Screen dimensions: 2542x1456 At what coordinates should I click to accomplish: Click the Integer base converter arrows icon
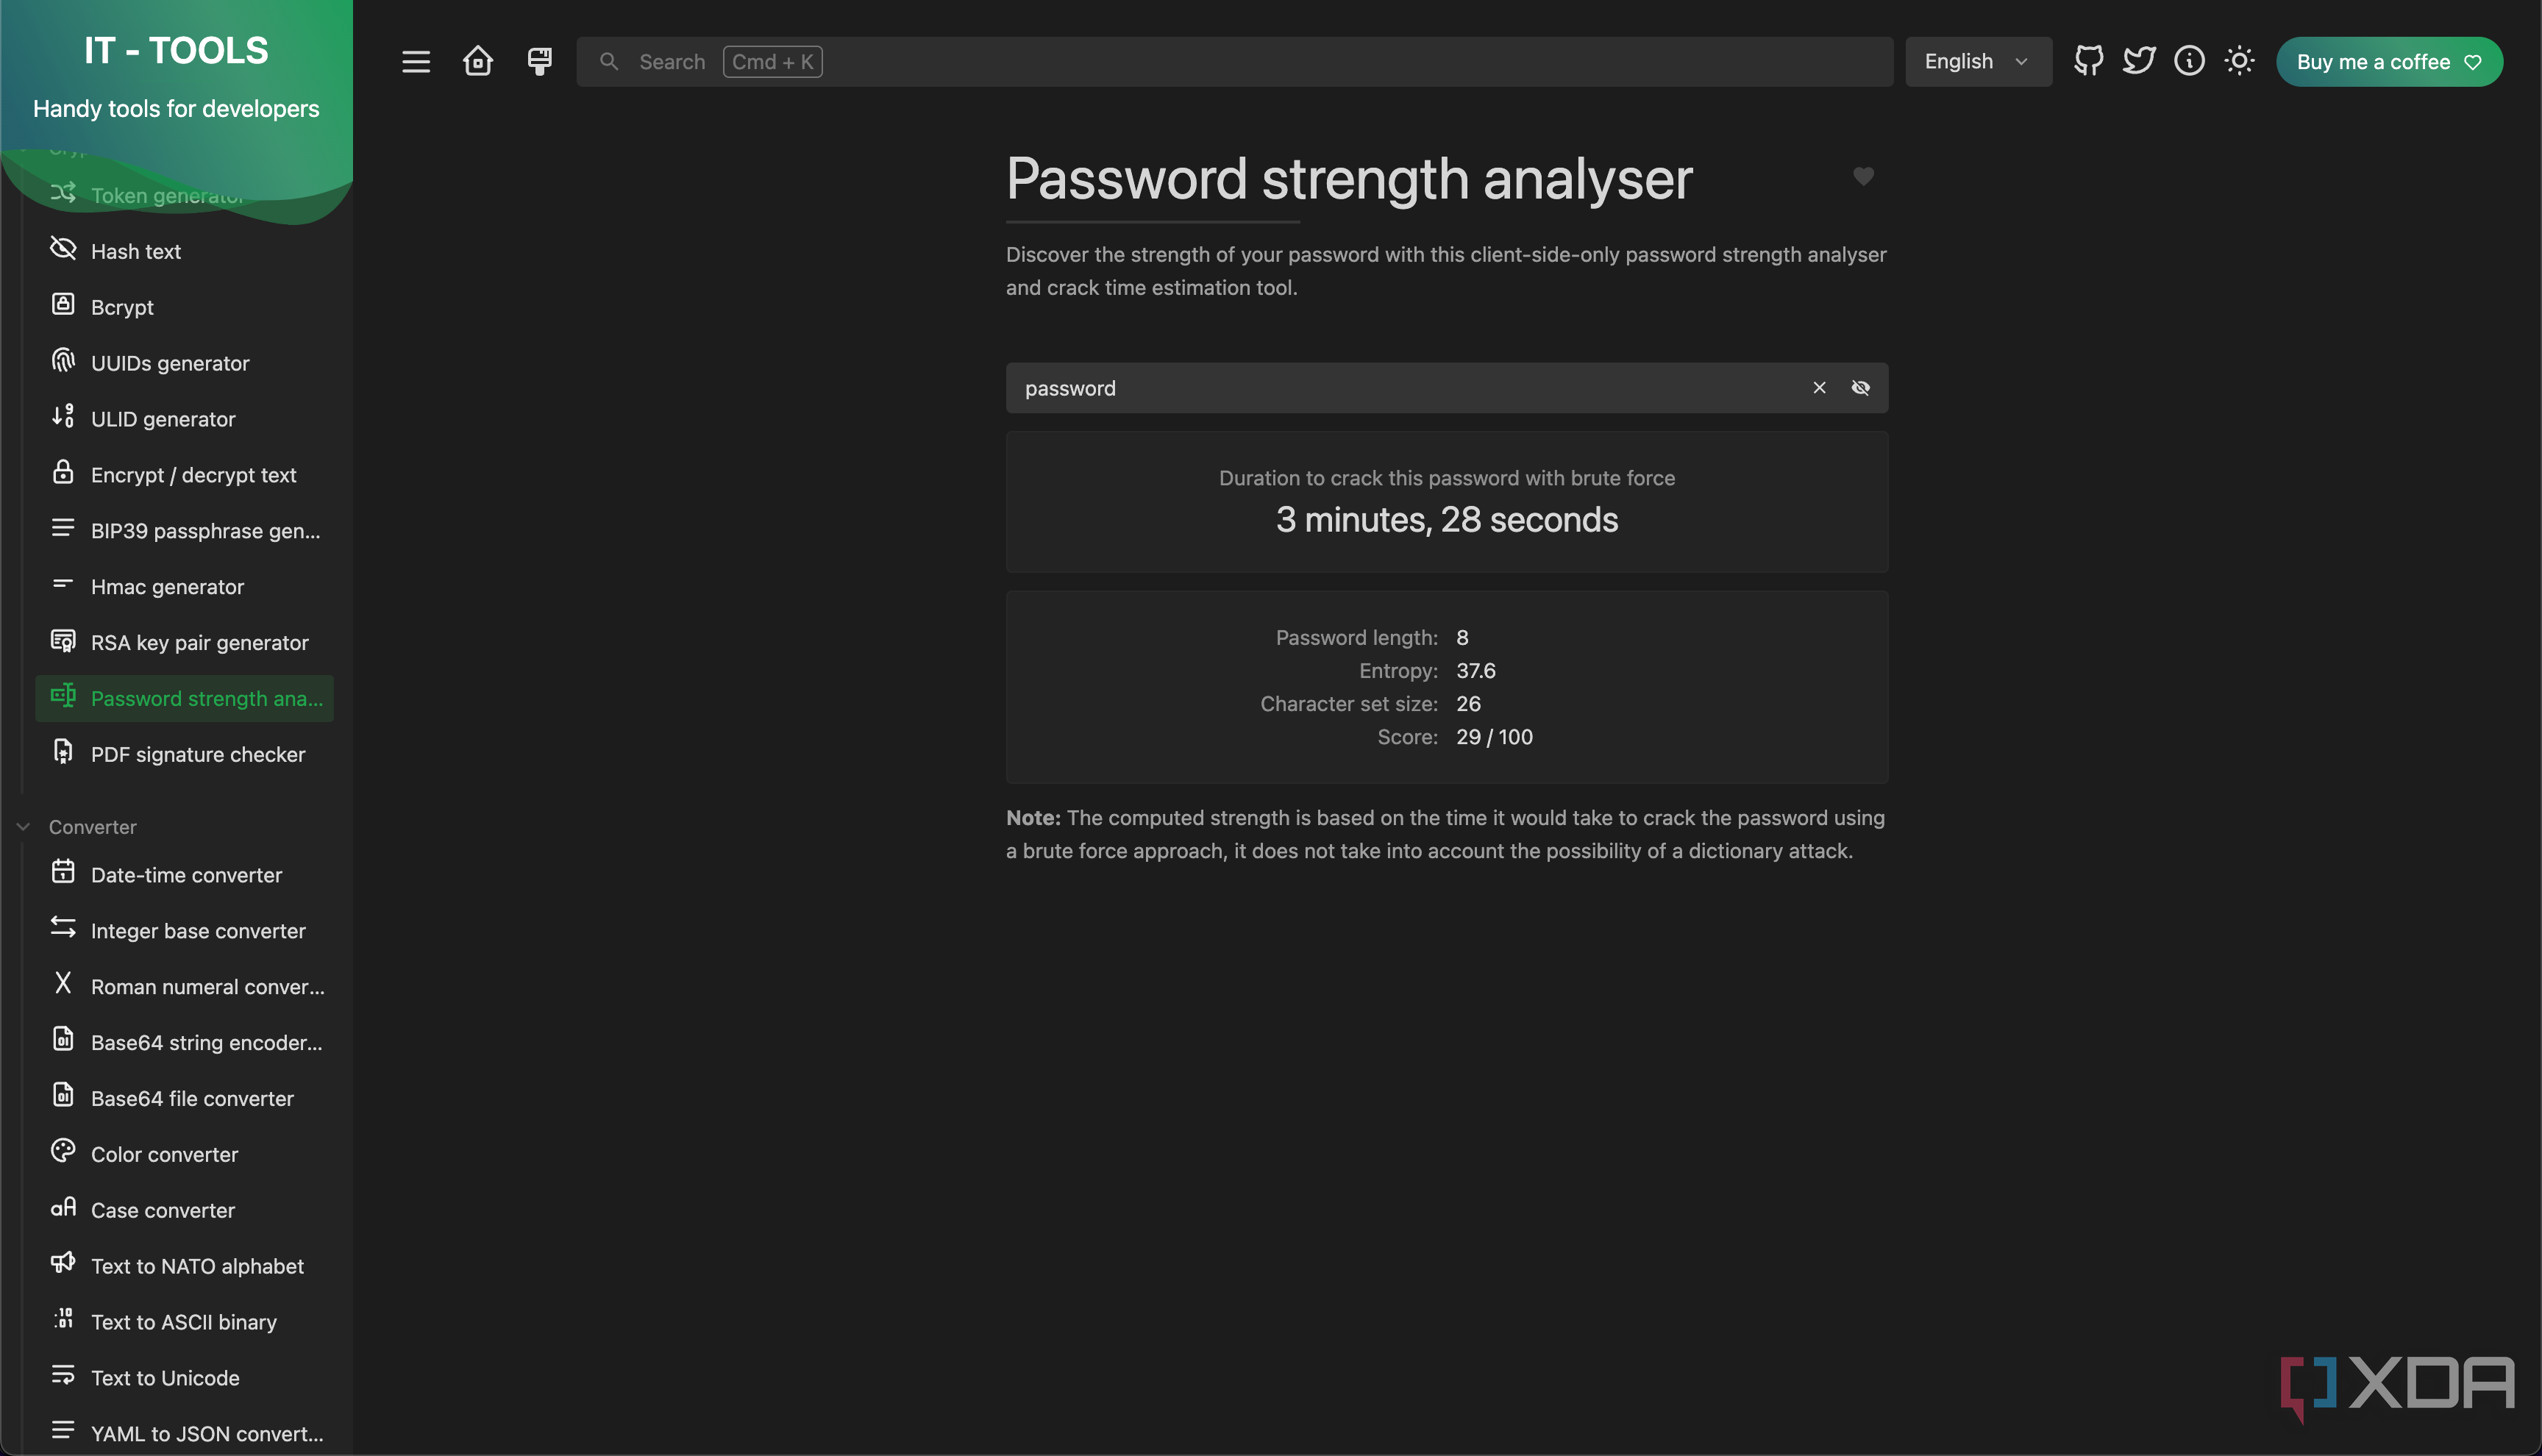click(63, 928)
